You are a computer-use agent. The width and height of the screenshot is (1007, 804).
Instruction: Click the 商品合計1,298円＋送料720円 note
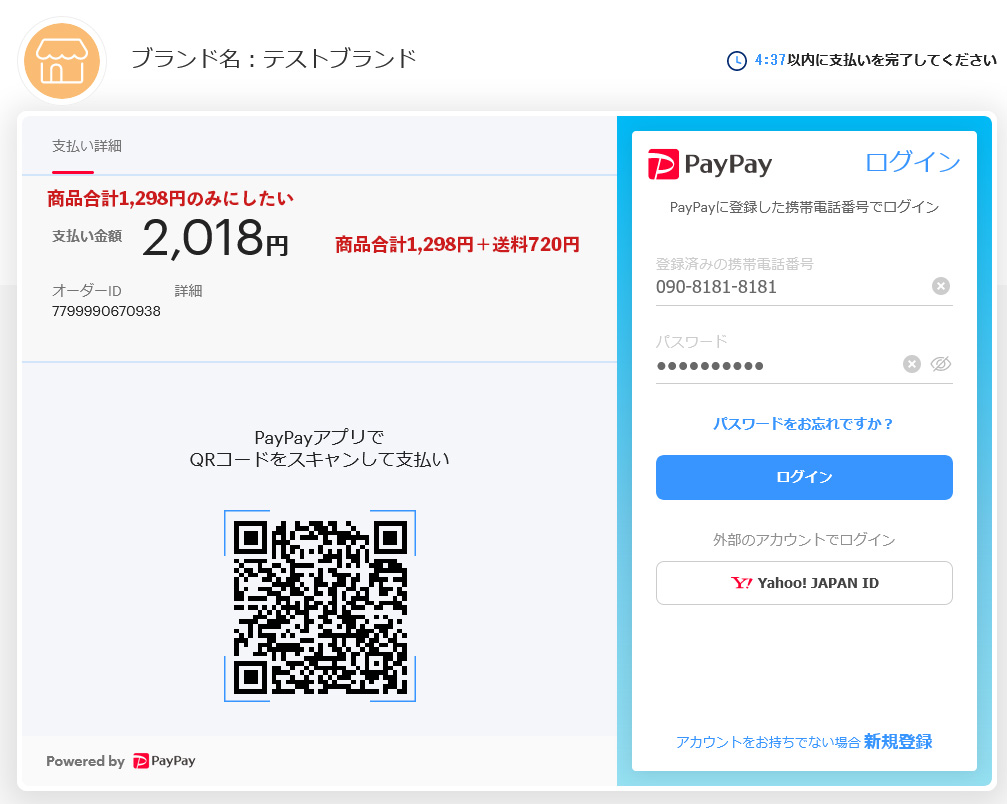(457, 245)
